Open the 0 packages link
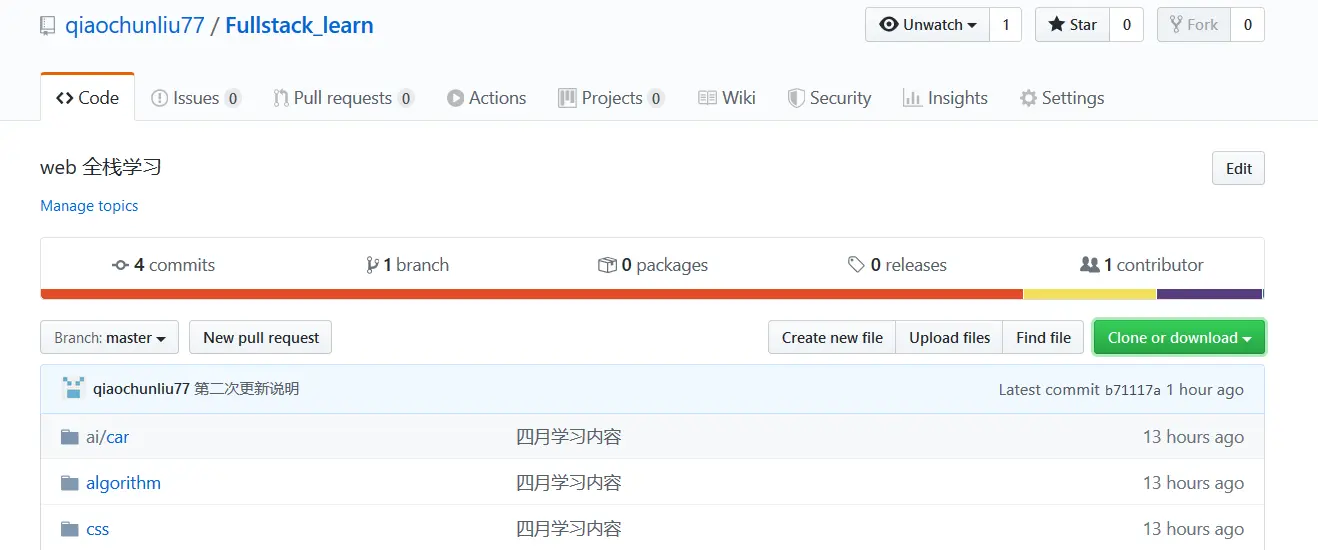 pyautogui.click(x=653, y=265)
